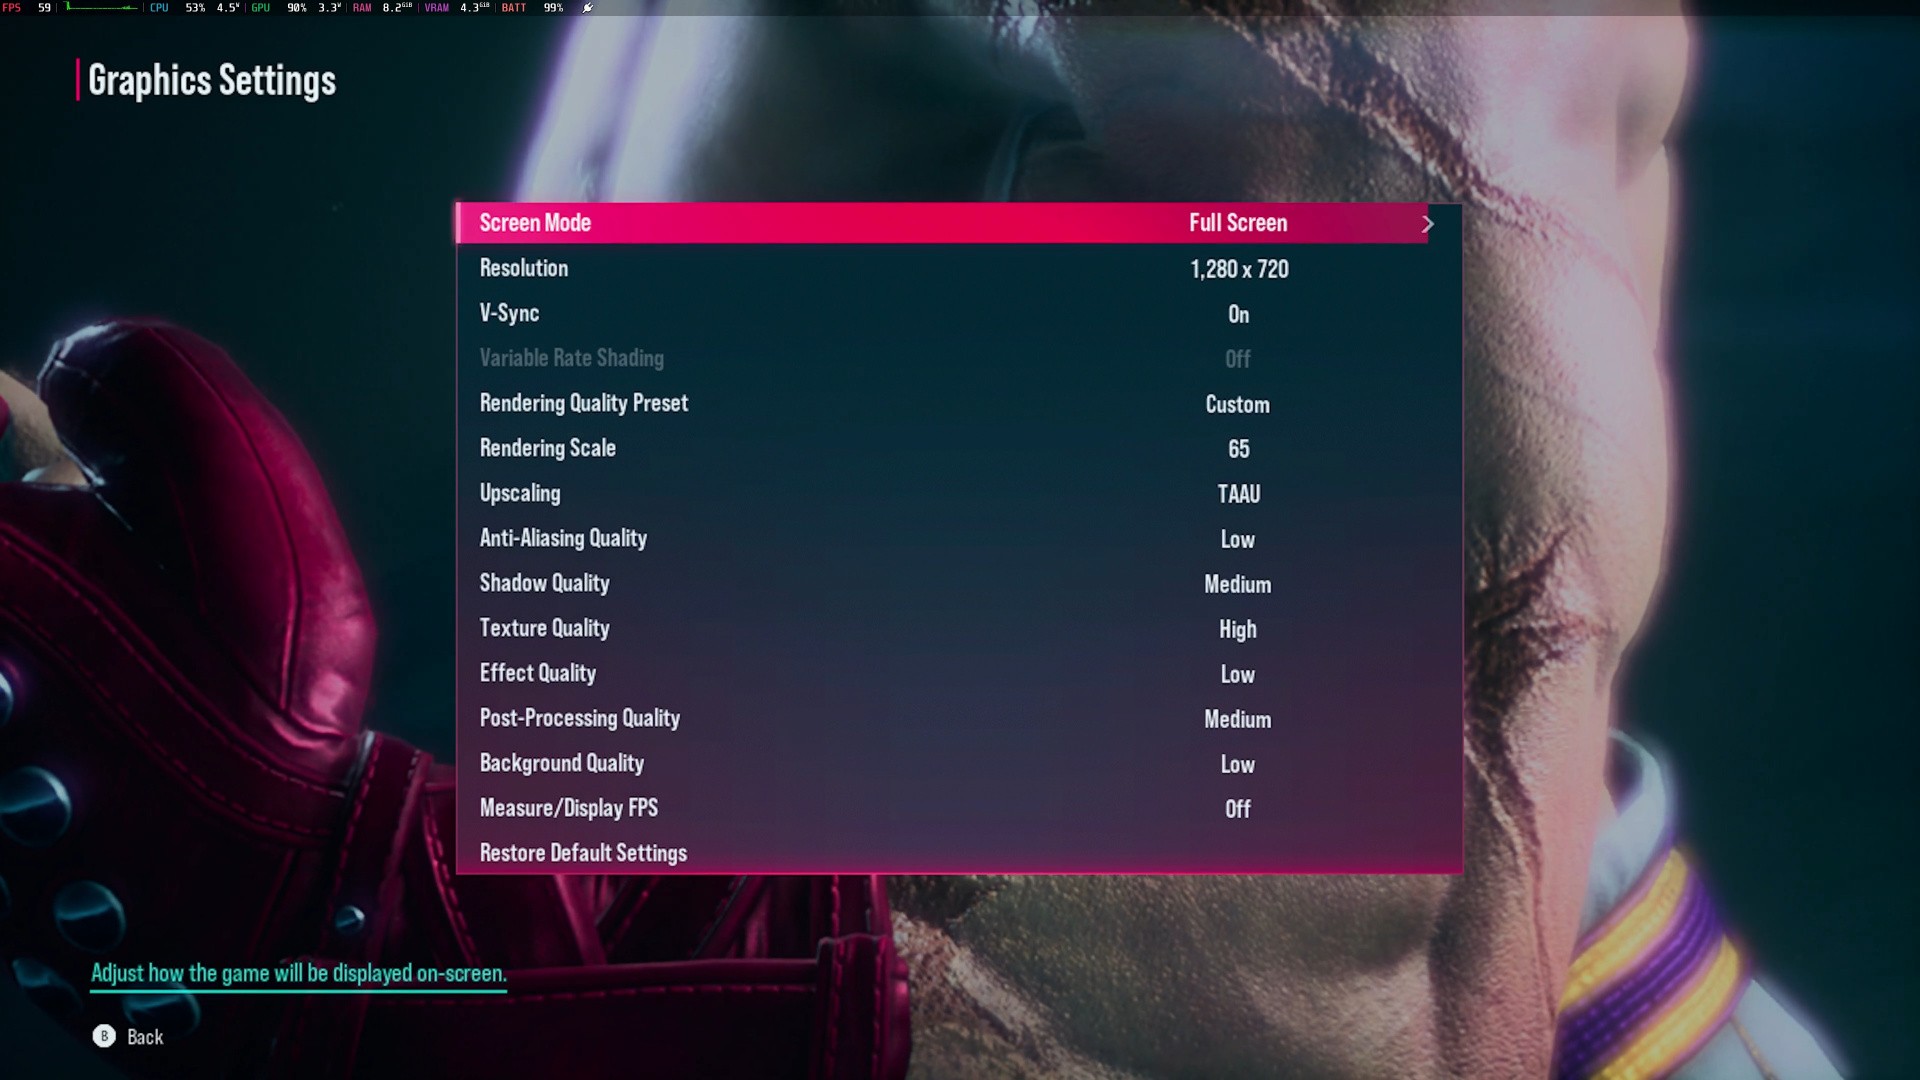
Task: Click the B button Back icon
Action: (104, 1036)
